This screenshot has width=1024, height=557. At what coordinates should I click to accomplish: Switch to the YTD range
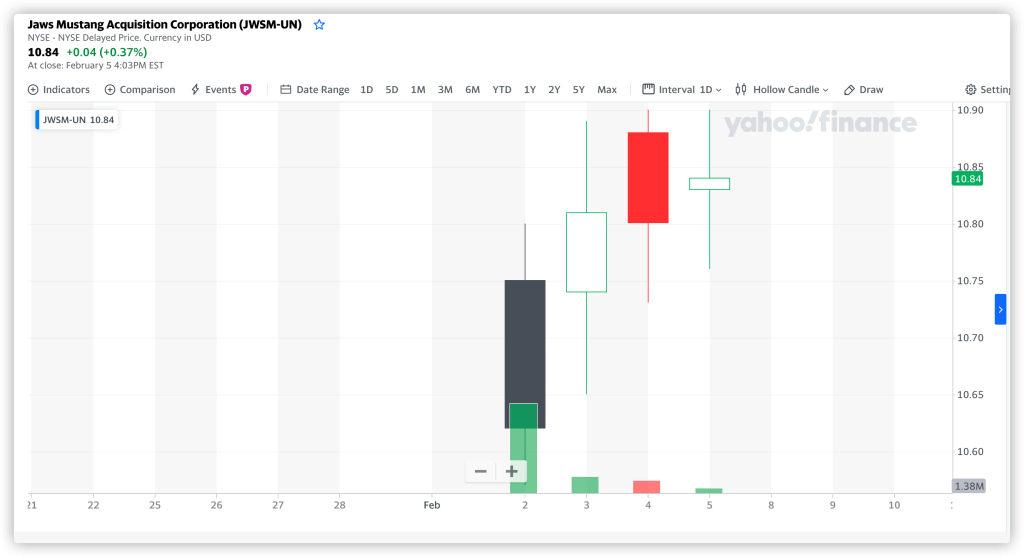pyautogui.click(x=502, y=90)
